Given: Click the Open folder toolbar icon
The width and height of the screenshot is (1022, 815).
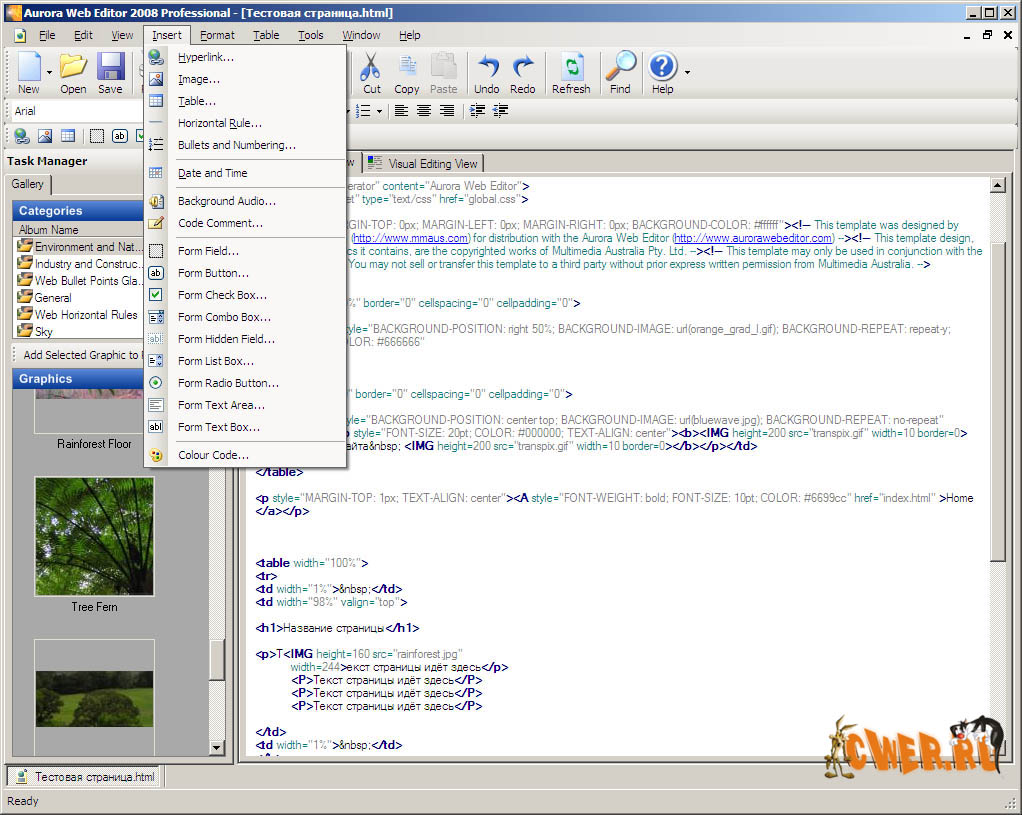Looking at the screenshot, I should coord(73,73).
